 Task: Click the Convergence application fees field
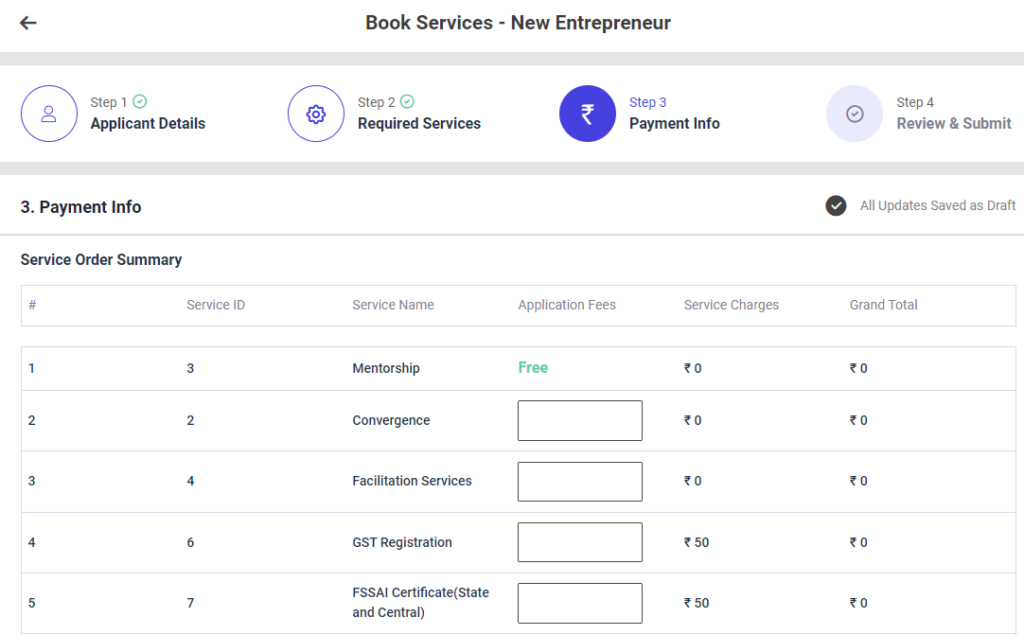pyautogui.click(x=580, y=421)
